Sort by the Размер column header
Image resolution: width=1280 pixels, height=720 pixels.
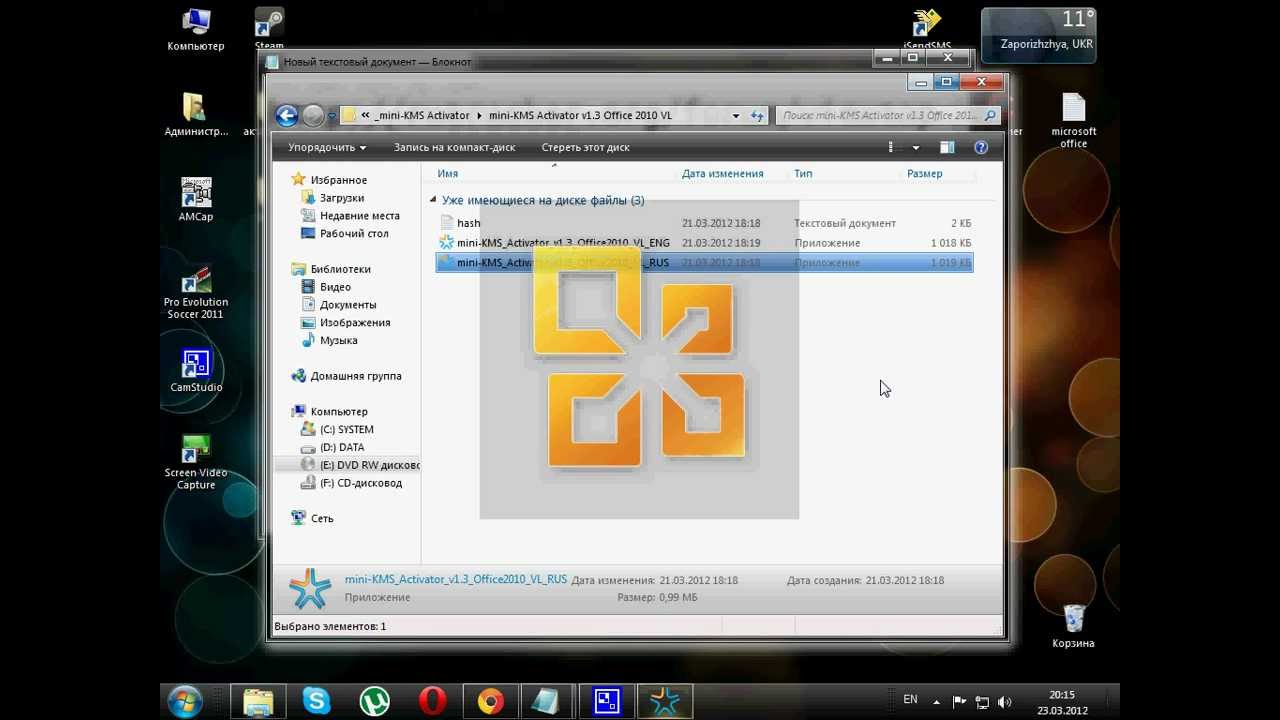924,174
